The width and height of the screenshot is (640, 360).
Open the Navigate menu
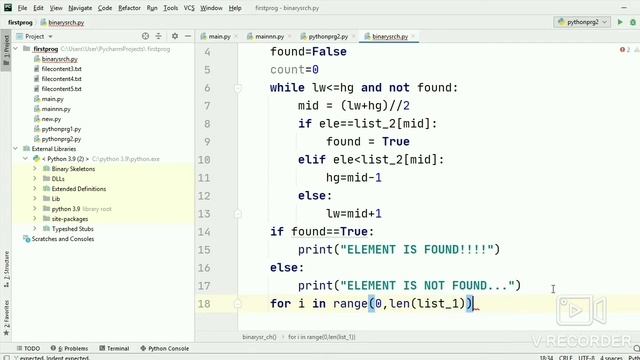tap(80, 8)
